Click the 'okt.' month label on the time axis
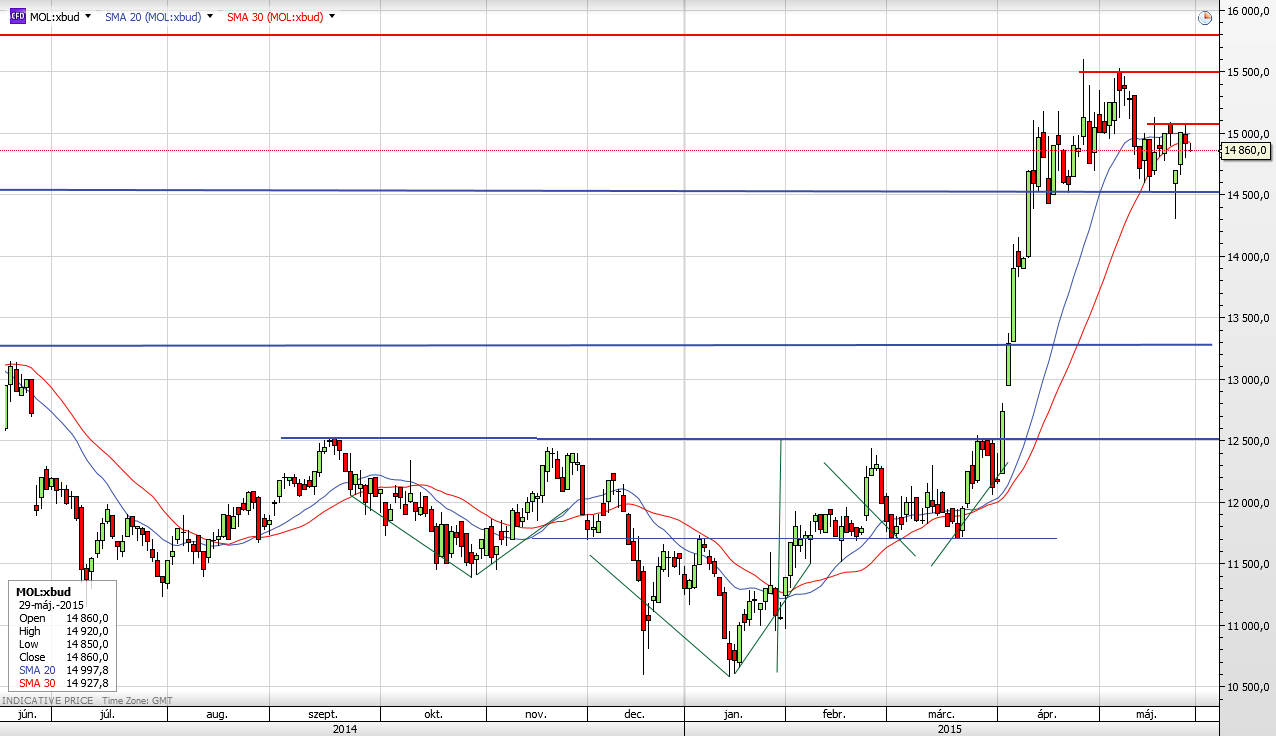This screenshot has height=736, width=1276. [433, 715]
